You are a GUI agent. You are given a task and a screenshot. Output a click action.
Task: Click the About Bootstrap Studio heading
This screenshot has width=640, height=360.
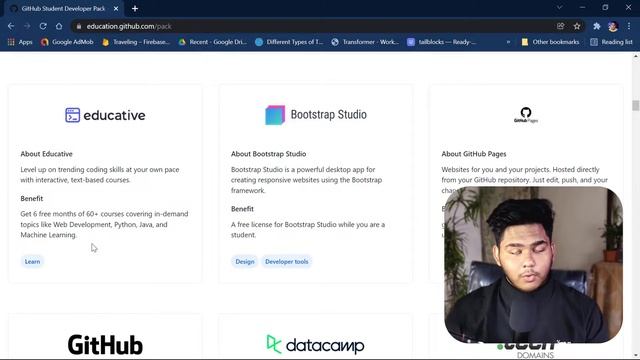[269, 154]
